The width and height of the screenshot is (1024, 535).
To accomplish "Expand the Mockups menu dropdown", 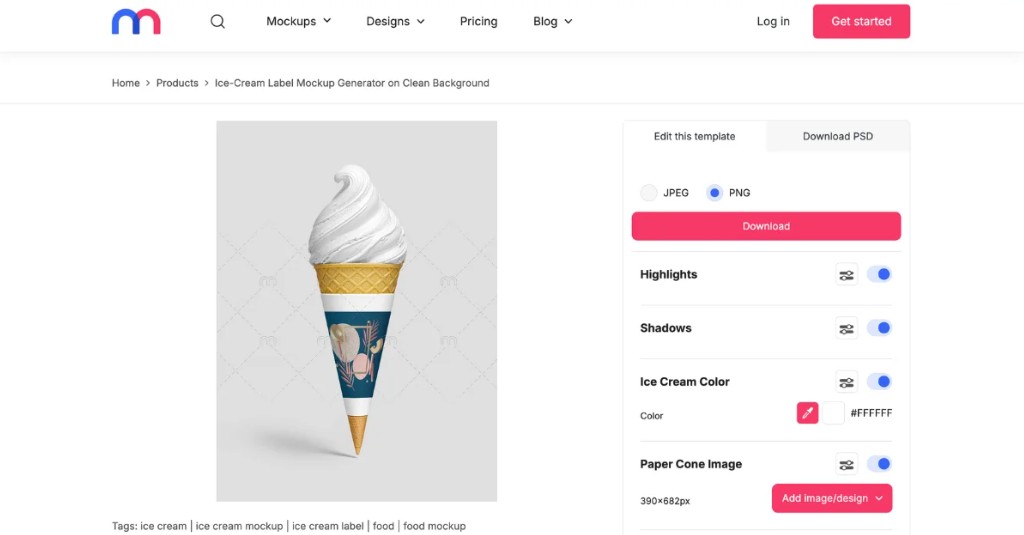I will (298, 21).
